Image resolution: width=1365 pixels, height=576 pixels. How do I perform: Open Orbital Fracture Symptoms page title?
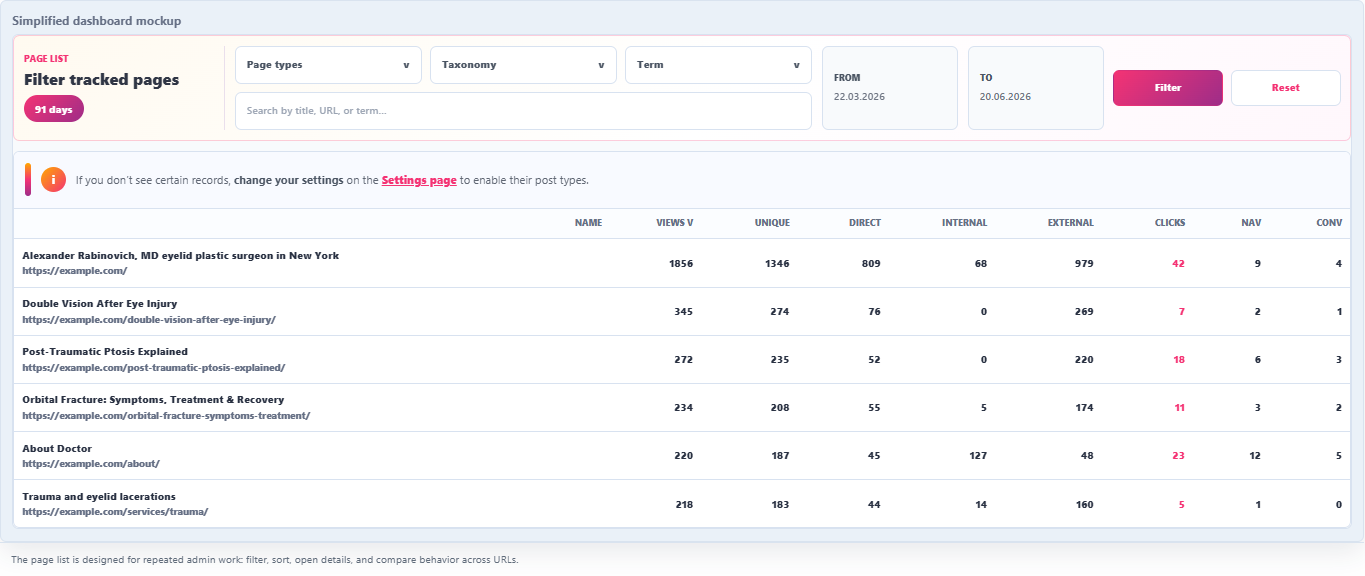[153, 400]
